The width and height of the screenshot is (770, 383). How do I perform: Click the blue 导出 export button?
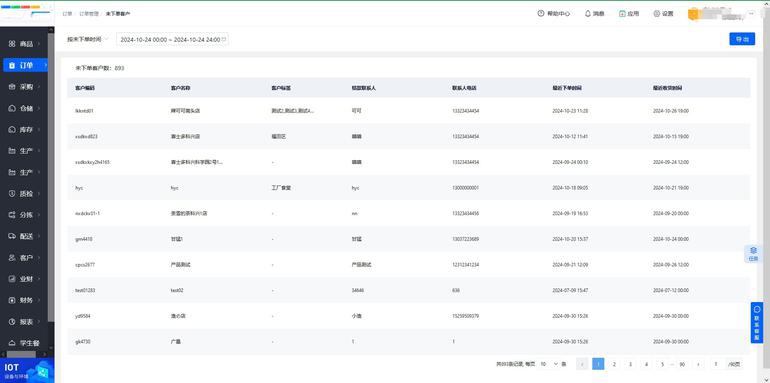coord(742,39)
